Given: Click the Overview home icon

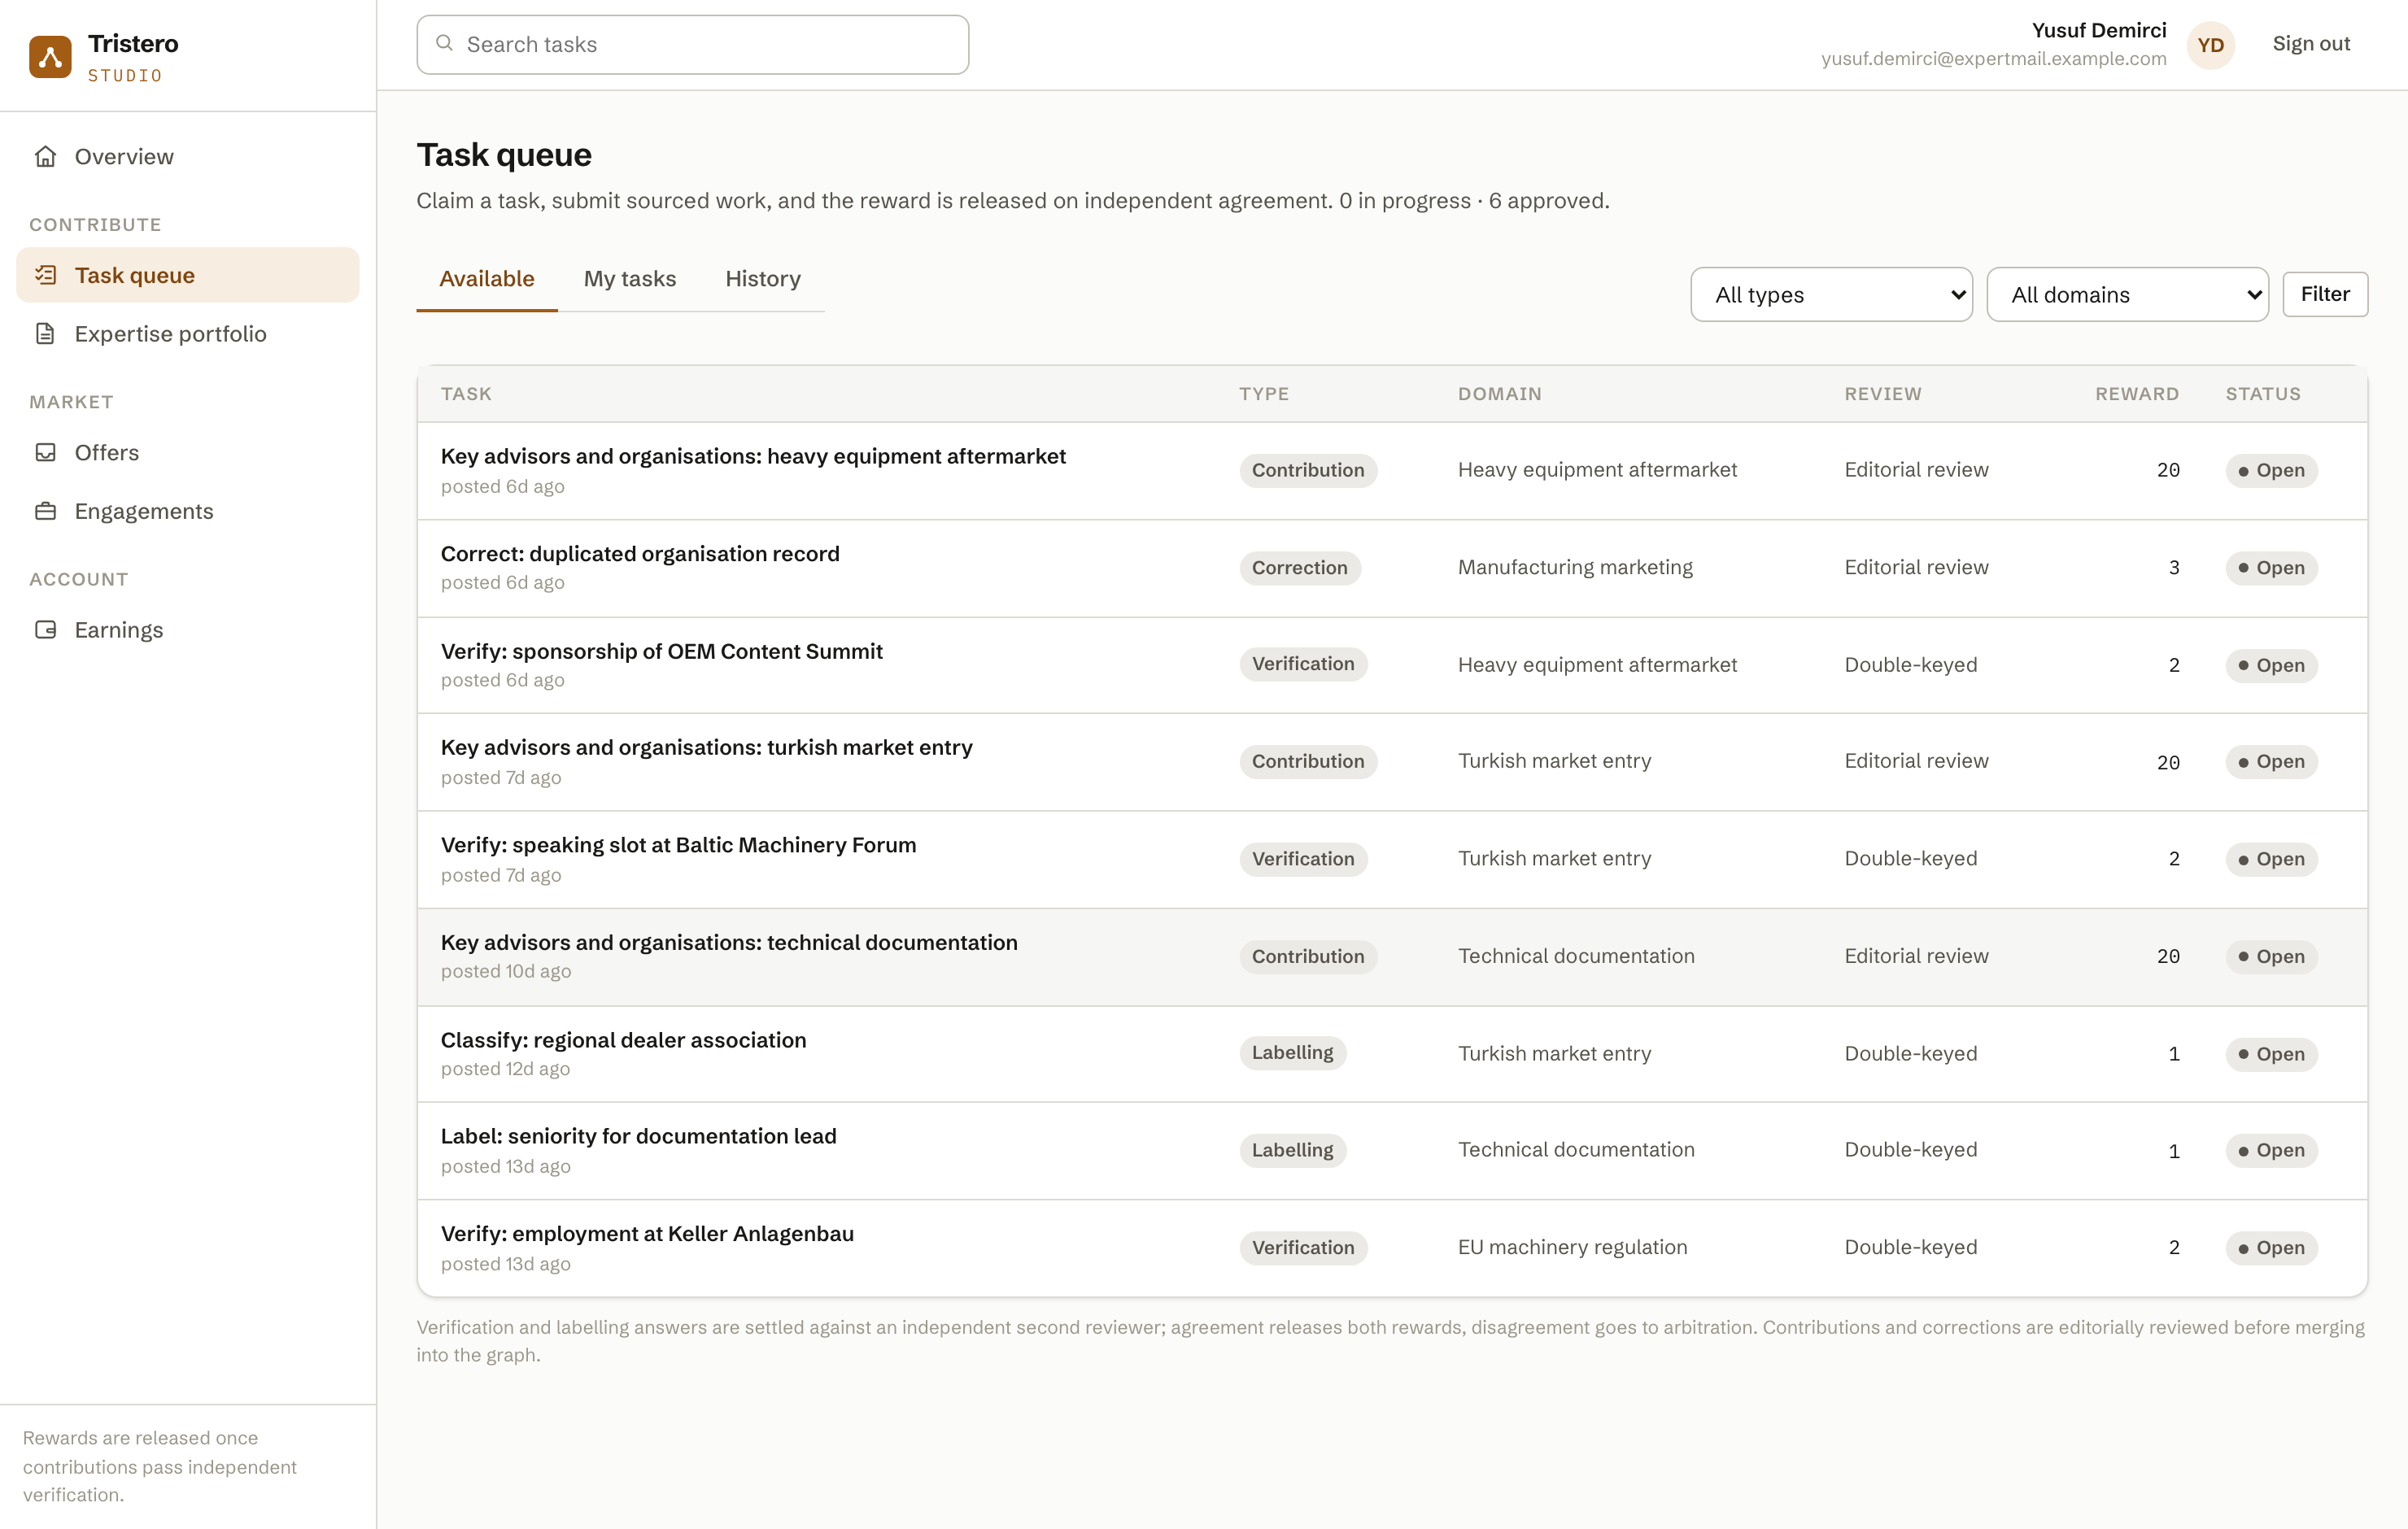Looking at the screenshot, I should 46,156.
